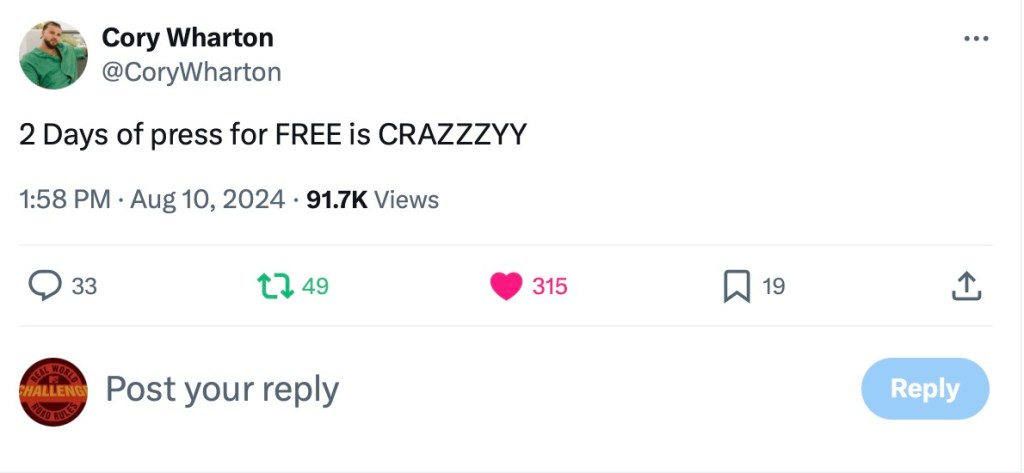
Task: View the 91.7K Views analytics
Action: tap(372, 199)
